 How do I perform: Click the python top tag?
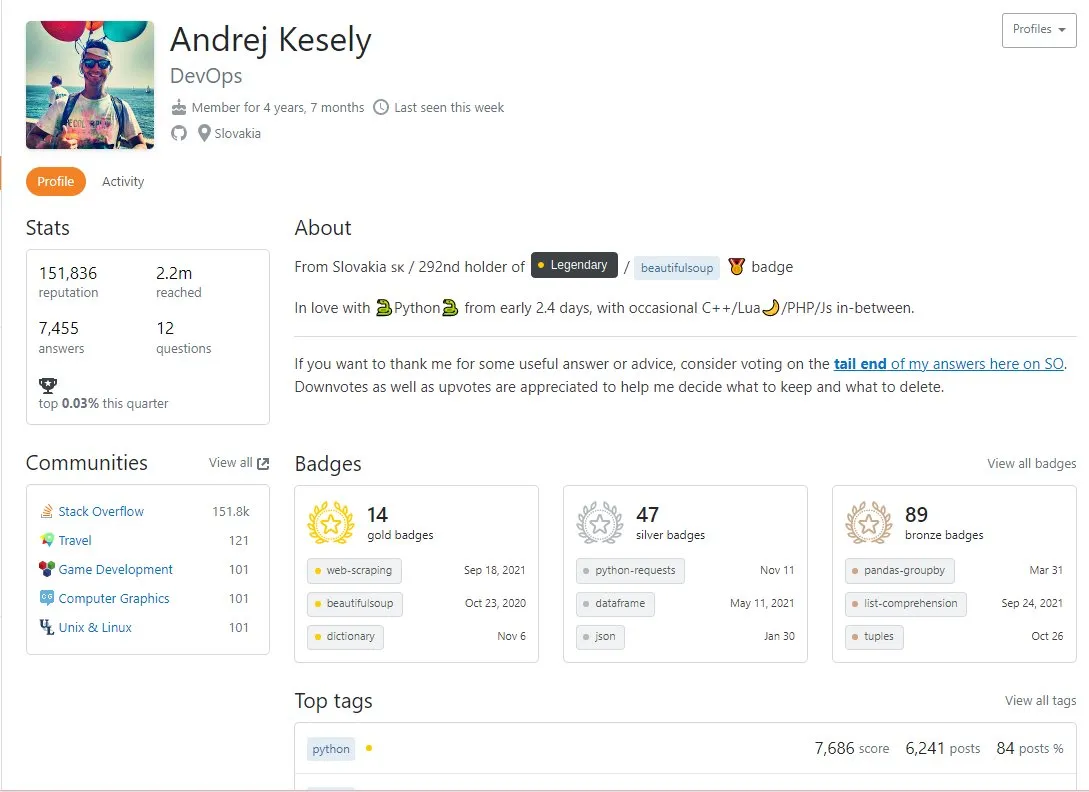pos(331,749)
